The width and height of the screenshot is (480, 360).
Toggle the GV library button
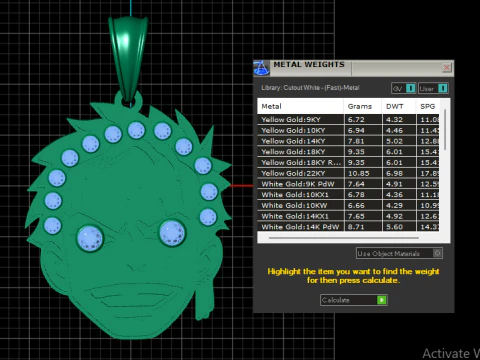pyautogui.click(x=403, y=88)
